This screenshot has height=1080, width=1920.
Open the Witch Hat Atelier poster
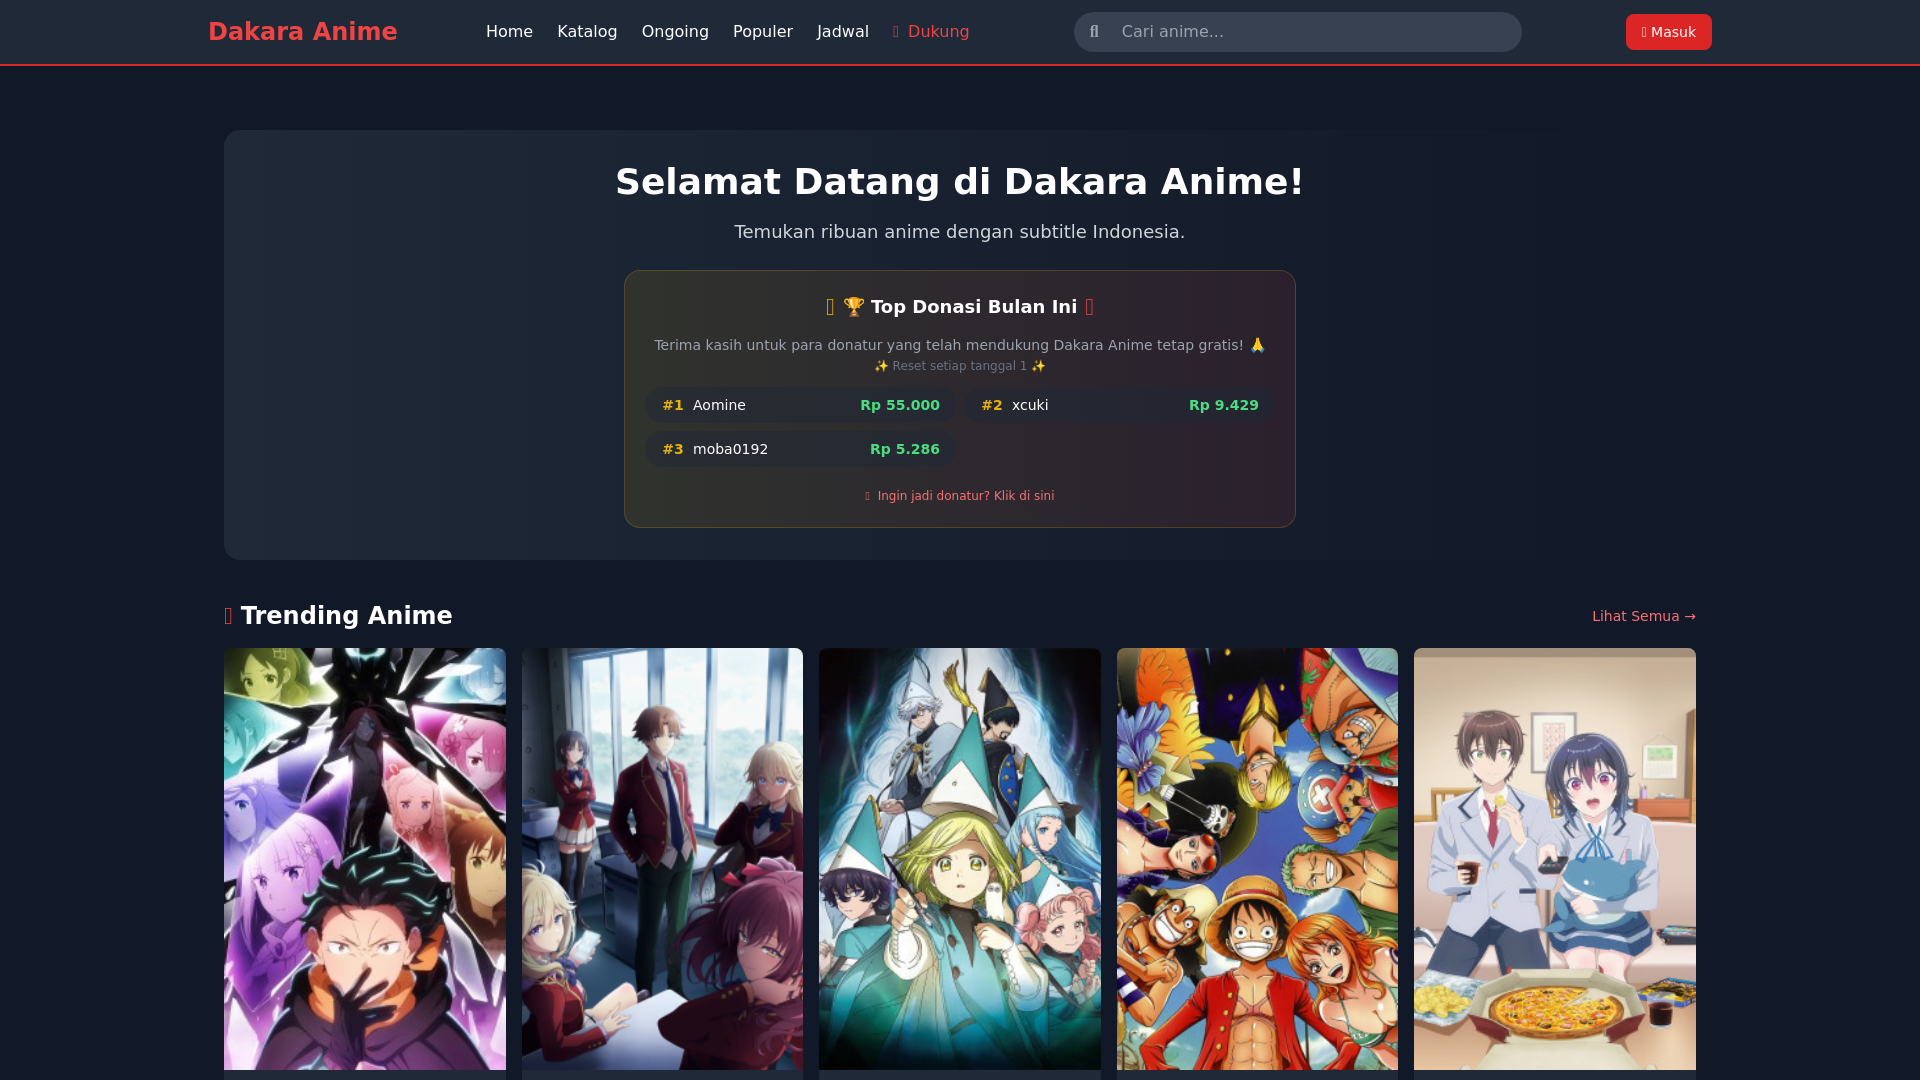[x=960, y=859]
